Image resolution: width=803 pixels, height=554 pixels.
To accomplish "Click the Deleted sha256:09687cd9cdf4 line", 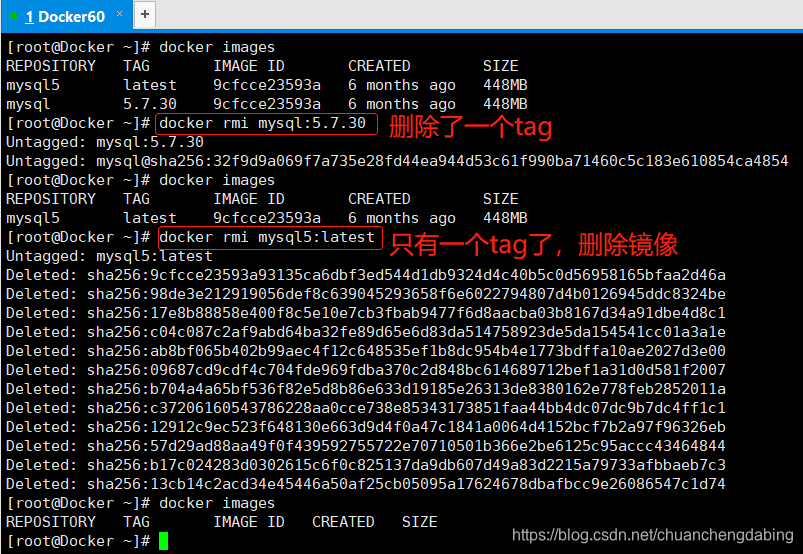I will [366, 370].
